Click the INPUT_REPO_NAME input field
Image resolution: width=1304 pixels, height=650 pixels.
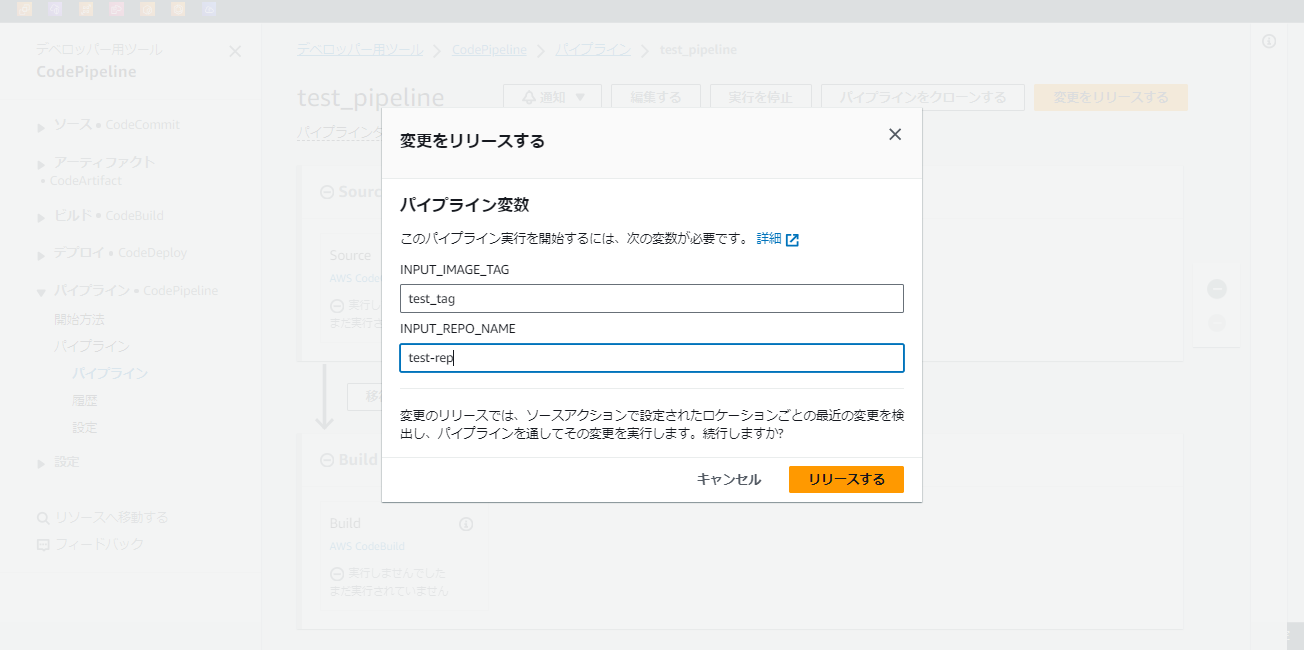coord(652,358)
